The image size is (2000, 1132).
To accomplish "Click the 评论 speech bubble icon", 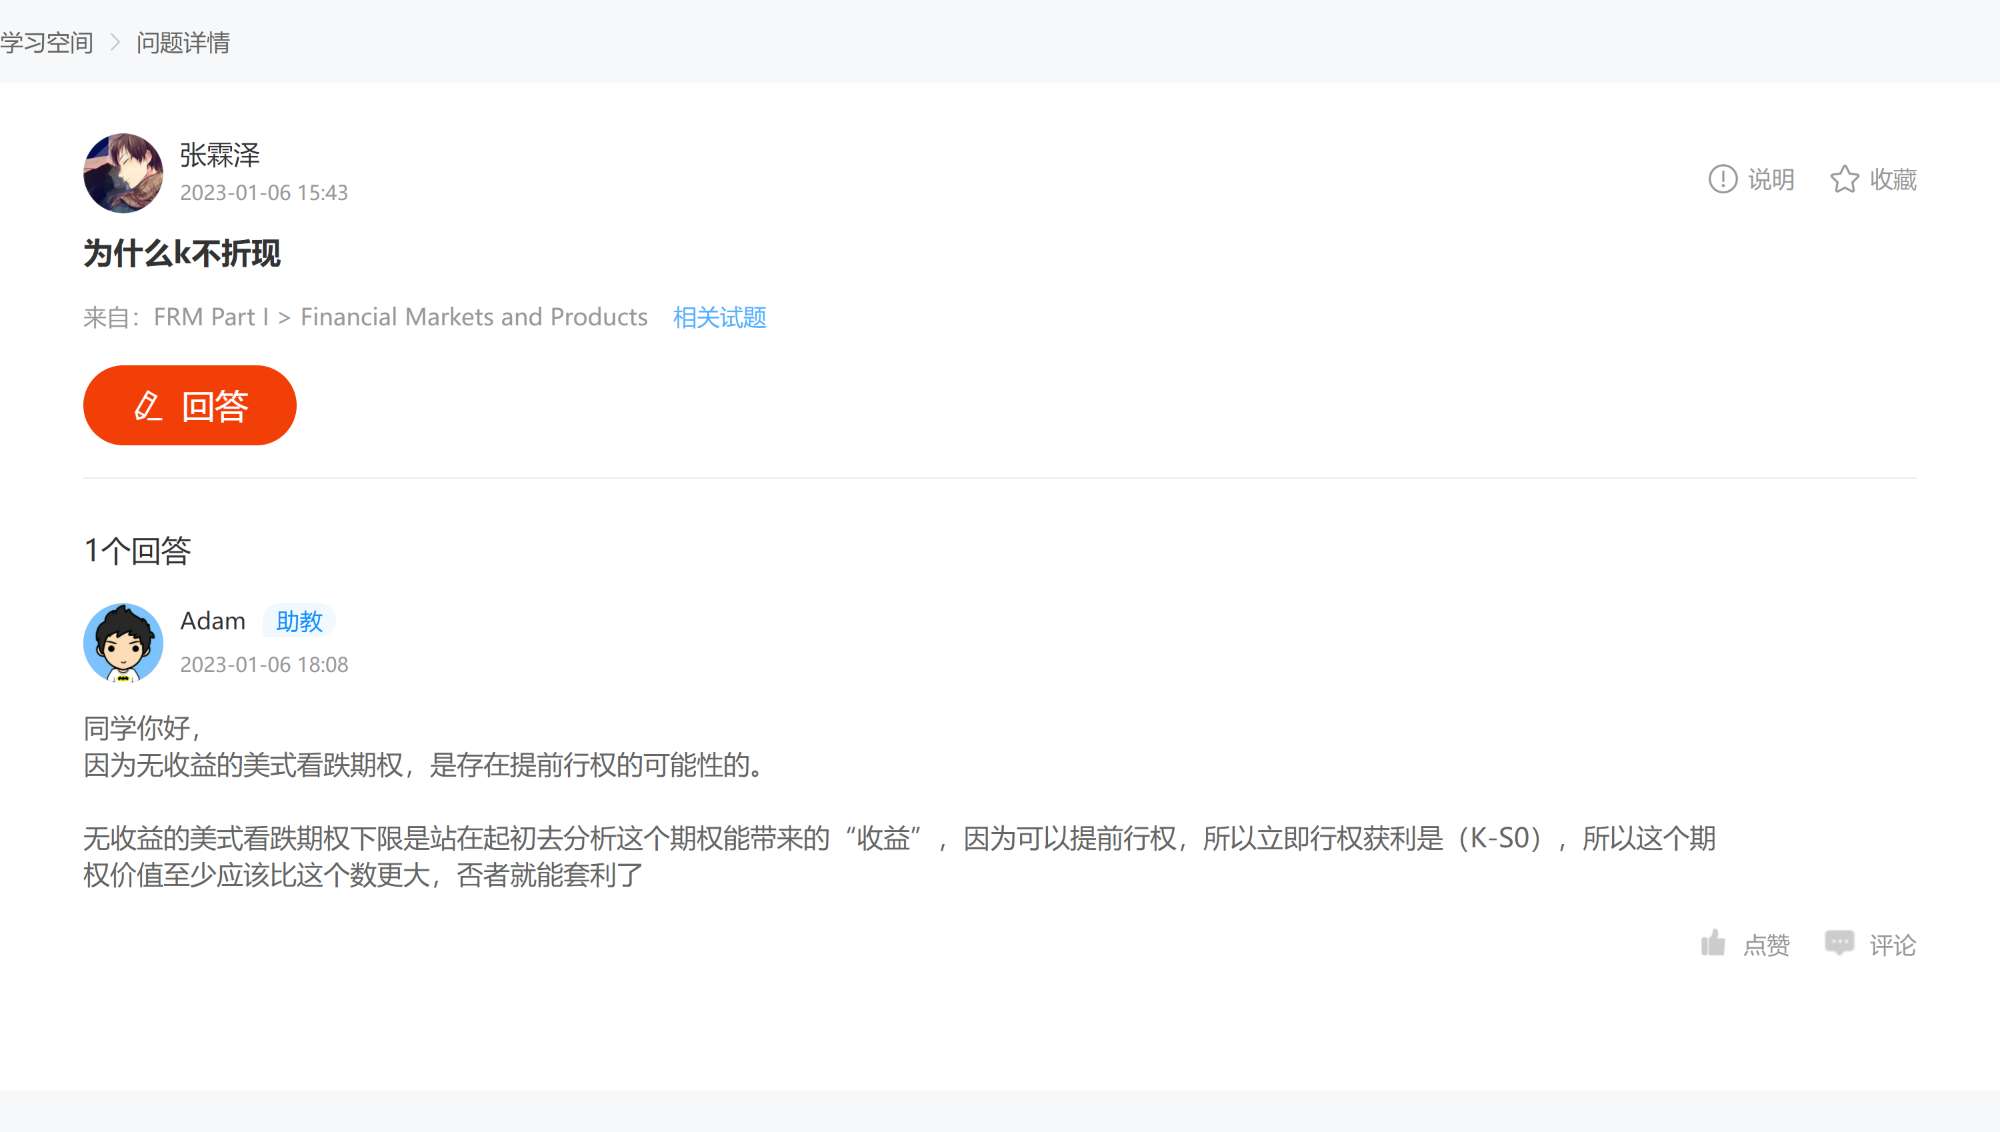I will point(1838,943).
